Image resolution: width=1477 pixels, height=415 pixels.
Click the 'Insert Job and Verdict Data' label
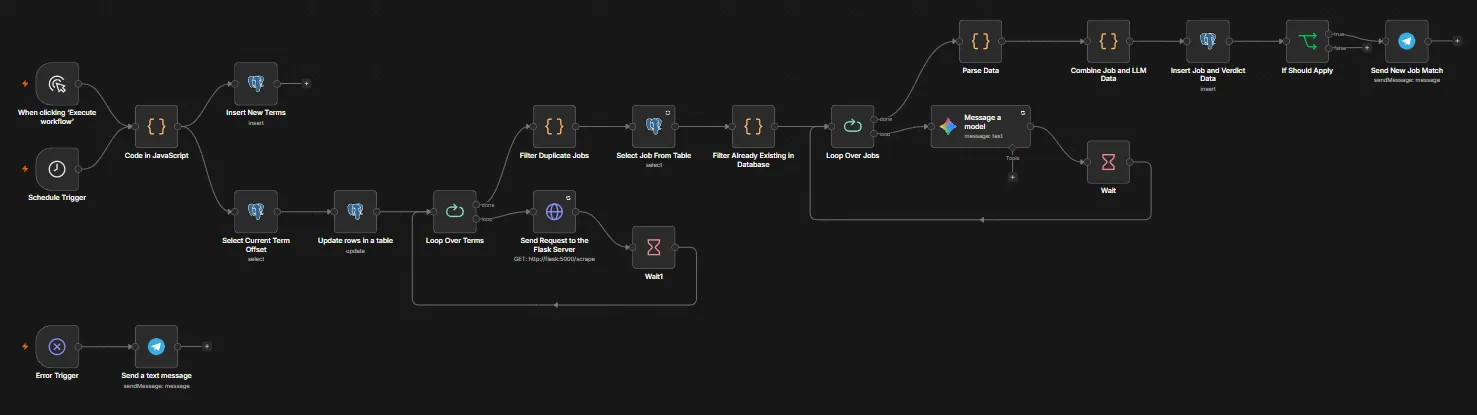tap(1207, 75)
